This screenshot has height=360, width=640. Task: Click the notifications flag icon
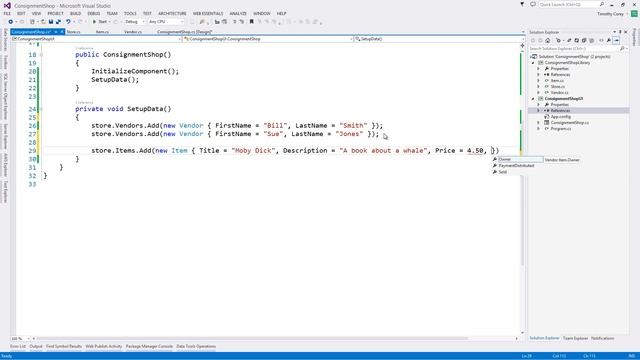click(522, 4)
